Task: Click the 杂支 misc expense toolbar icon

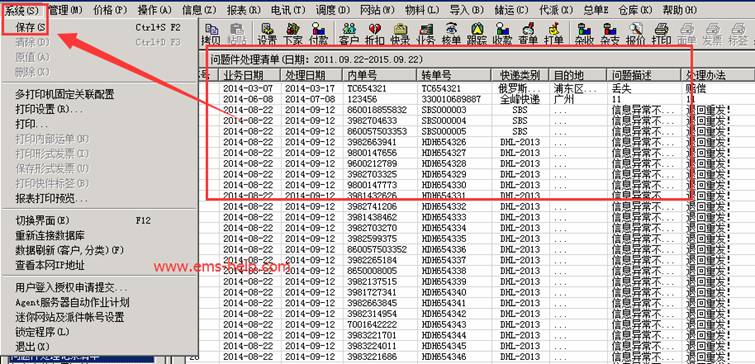Action: [x=610, y=34]
